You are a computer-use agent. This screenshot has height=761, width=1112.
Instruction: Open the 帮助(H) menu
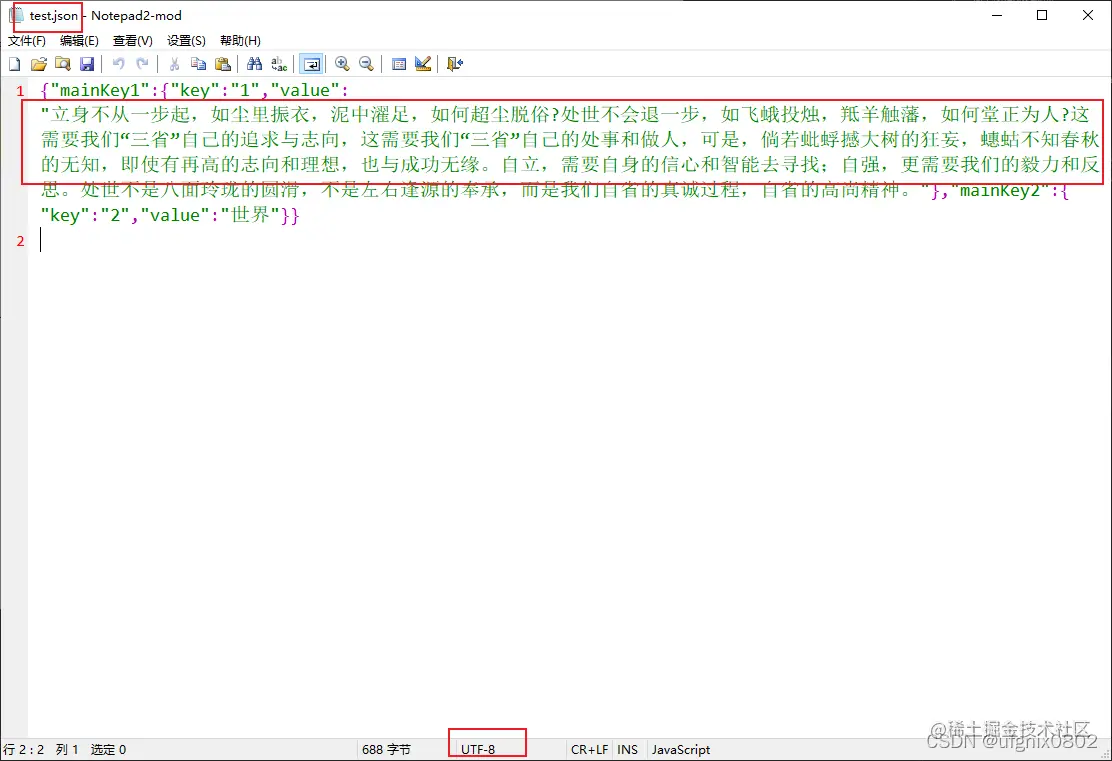(240, 40)
